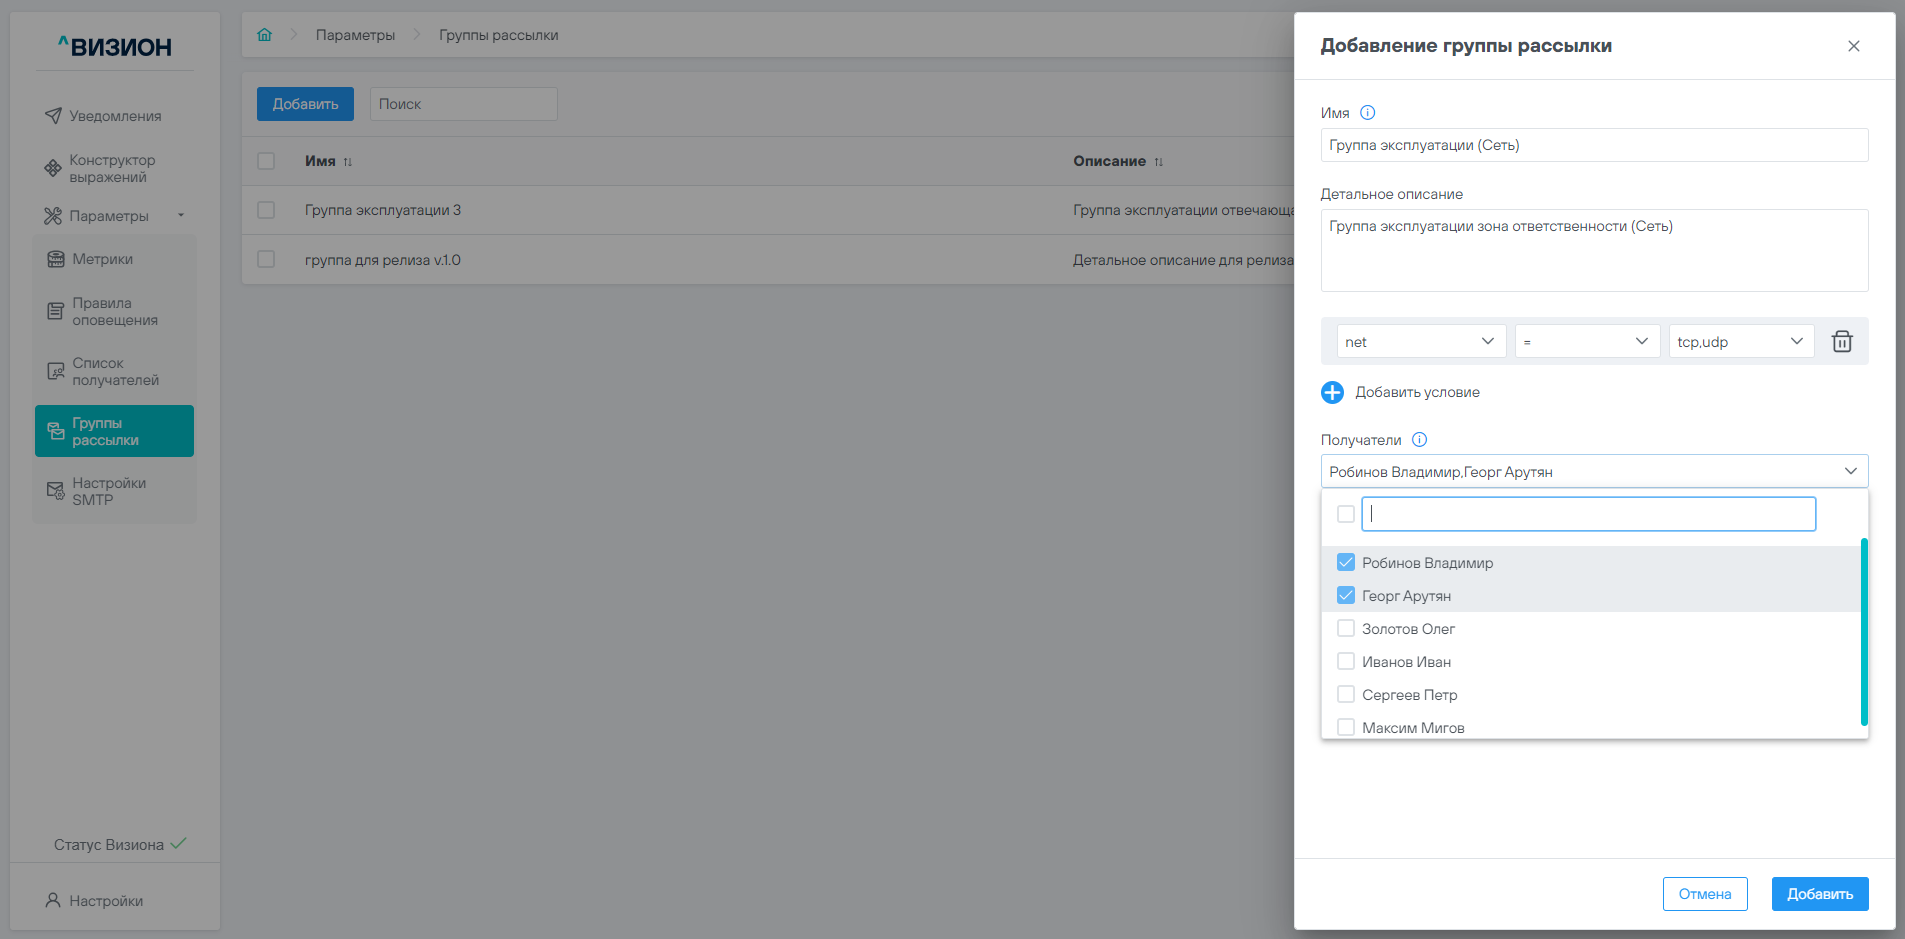Open Настройки SMTP in sidebar
The image size is (1905, 939).
(108, 491)
